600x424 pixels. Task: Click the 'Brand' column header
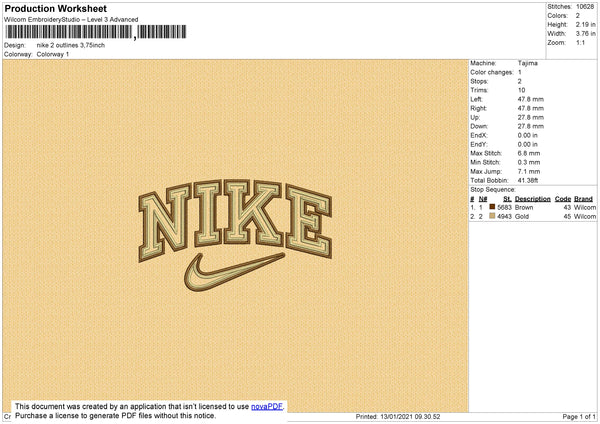tap(584, 199)
